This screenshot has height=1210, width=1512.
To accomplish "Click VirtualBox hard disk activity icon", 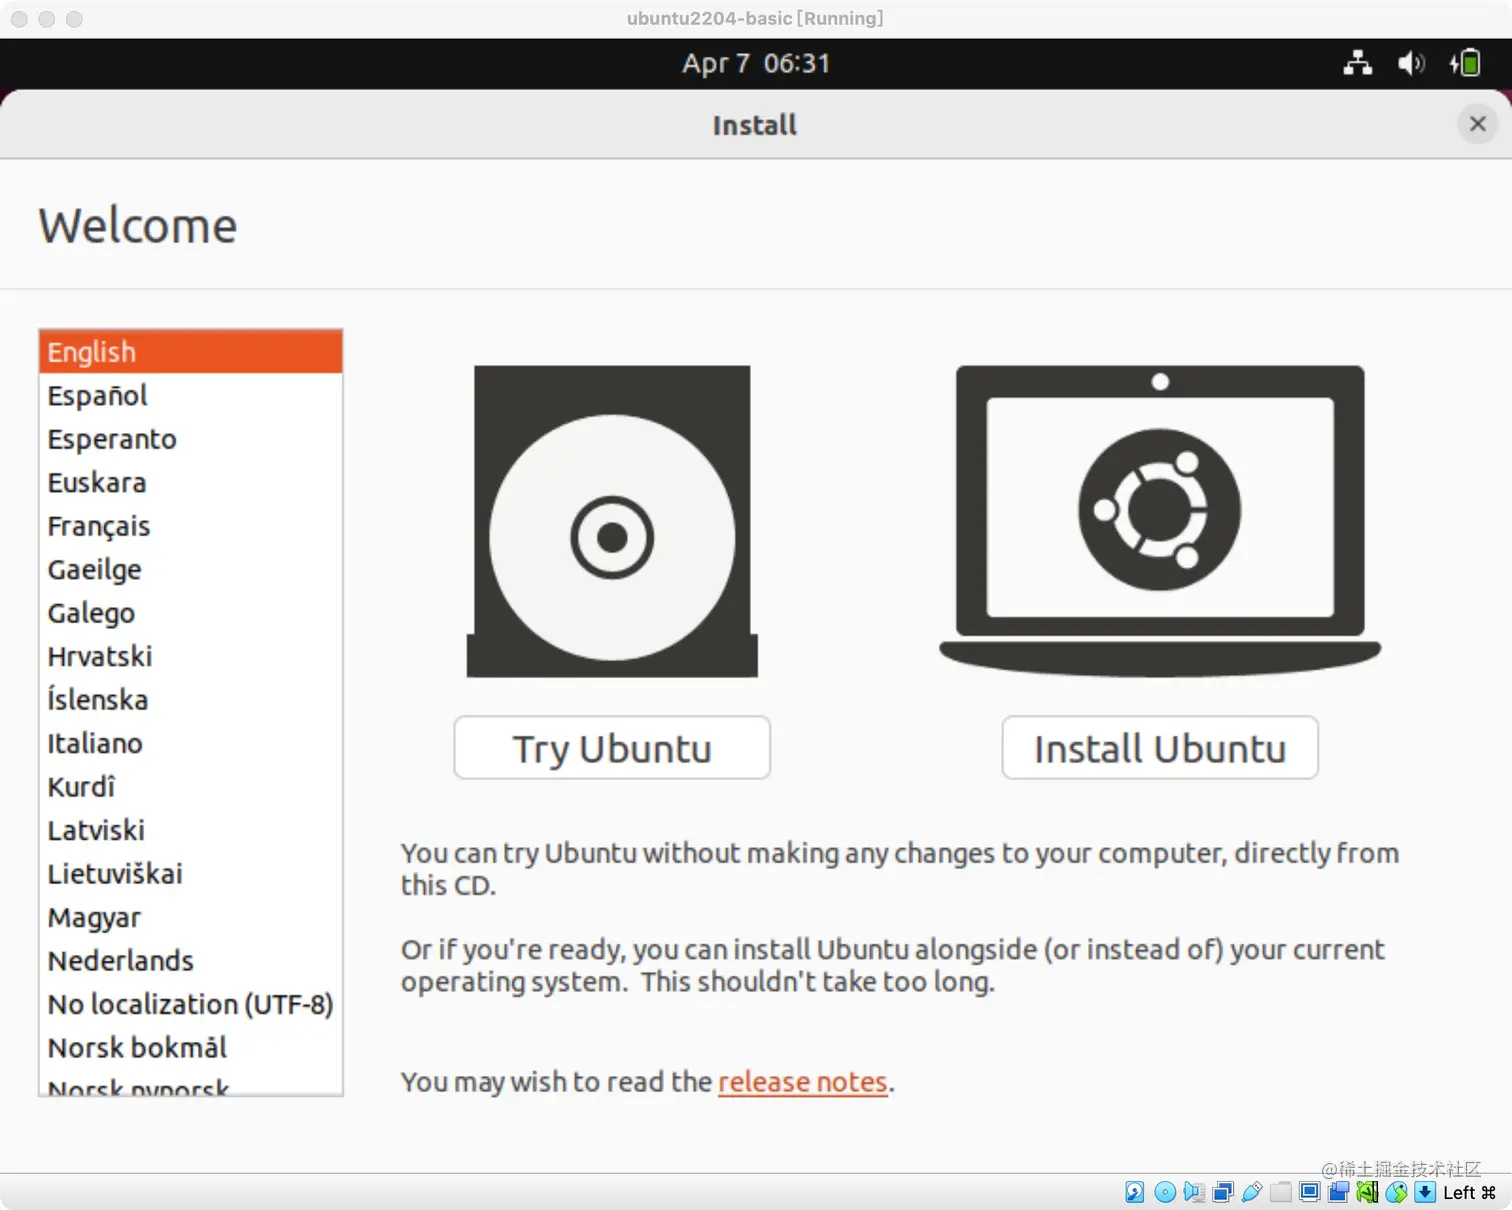I will 1135,1192.
